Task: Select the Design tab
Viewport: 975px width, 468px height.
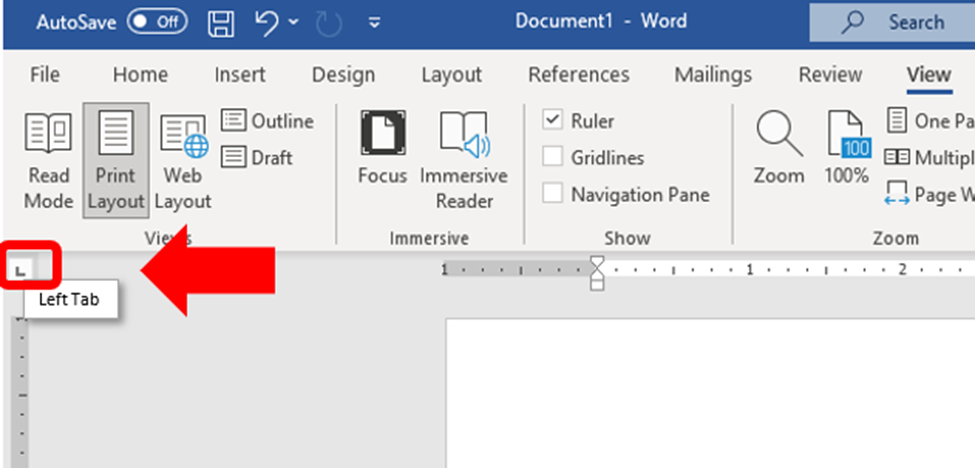Action: tap(343, 75)
